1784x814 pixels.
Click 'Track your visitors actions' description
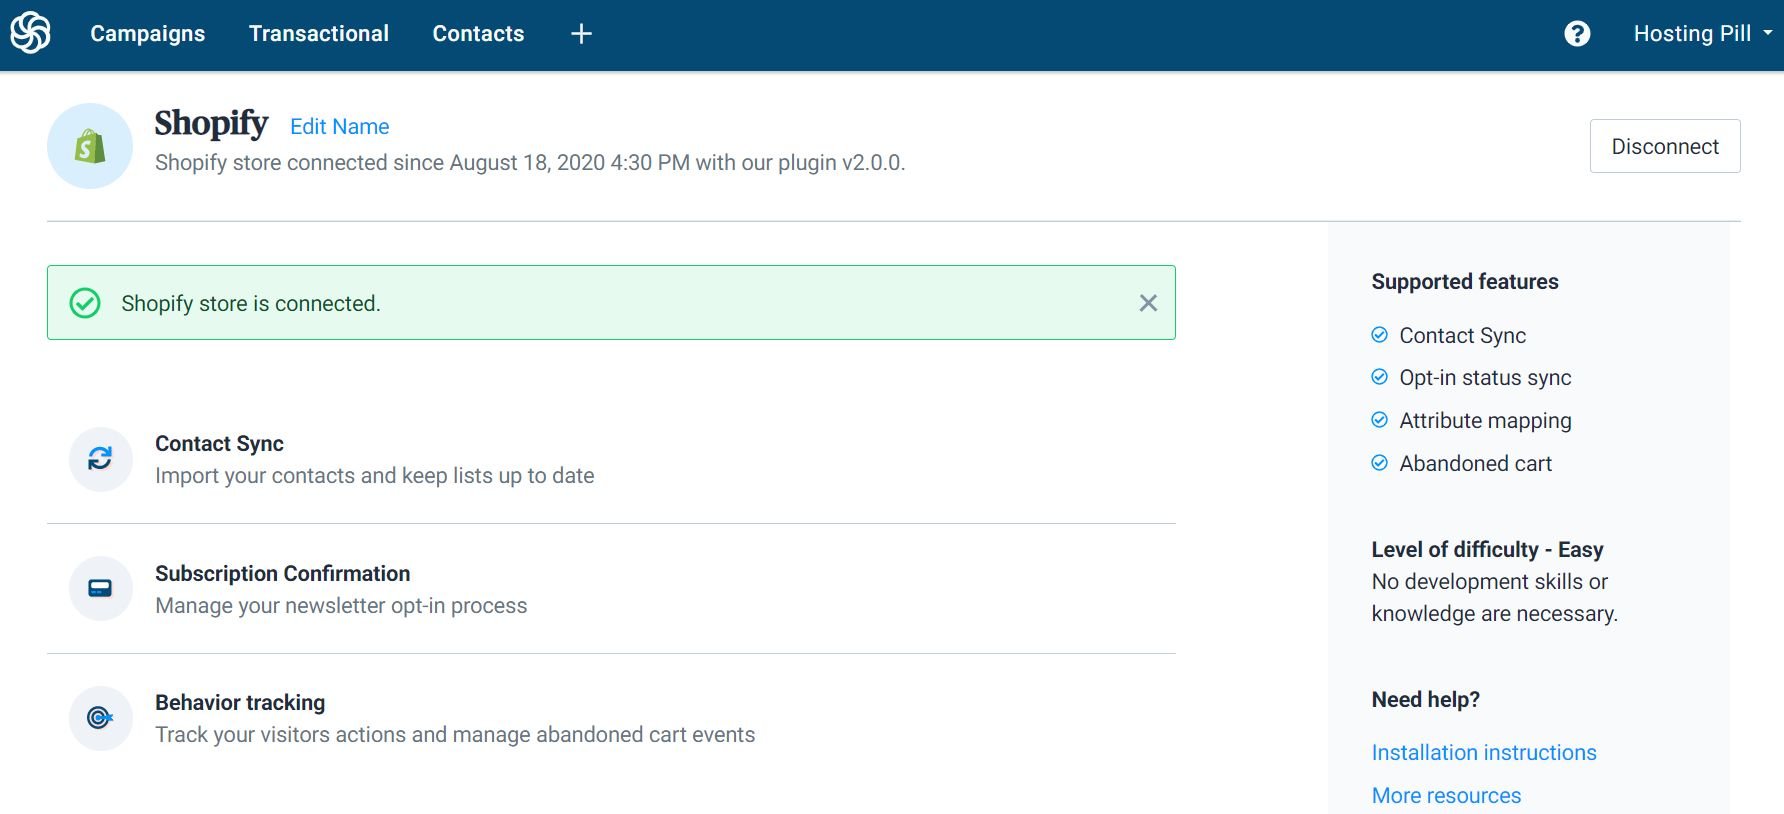coord(455,735)
